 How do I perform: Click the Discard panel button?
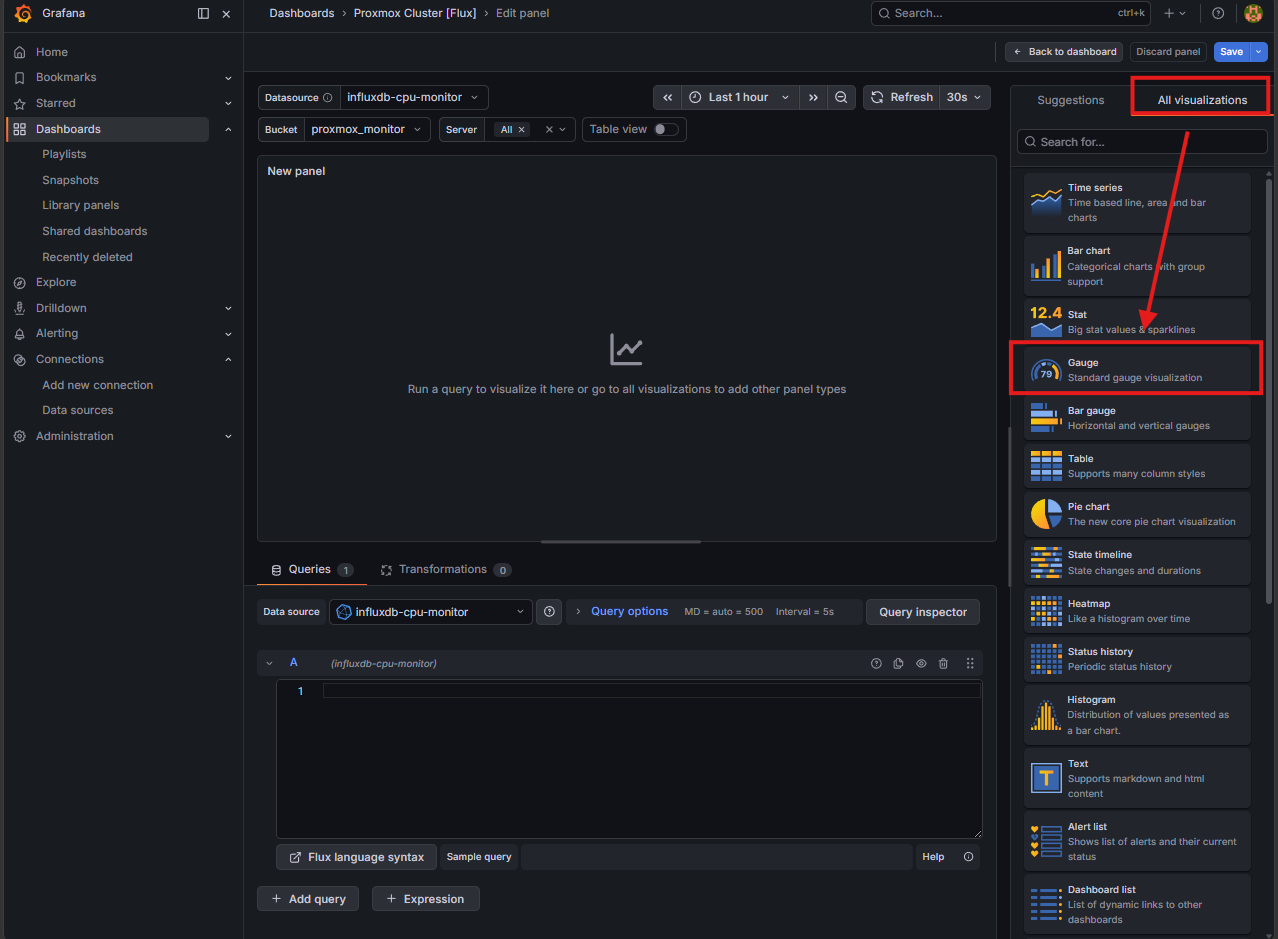pyautogui.click(x=1168, y=52)
